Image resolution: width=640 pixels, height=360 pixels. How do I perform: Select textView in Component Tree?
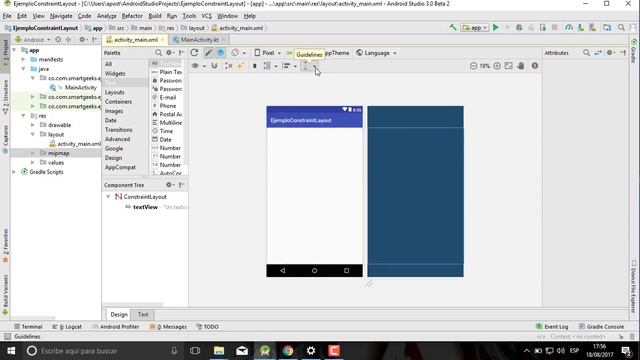coord(145,207)
